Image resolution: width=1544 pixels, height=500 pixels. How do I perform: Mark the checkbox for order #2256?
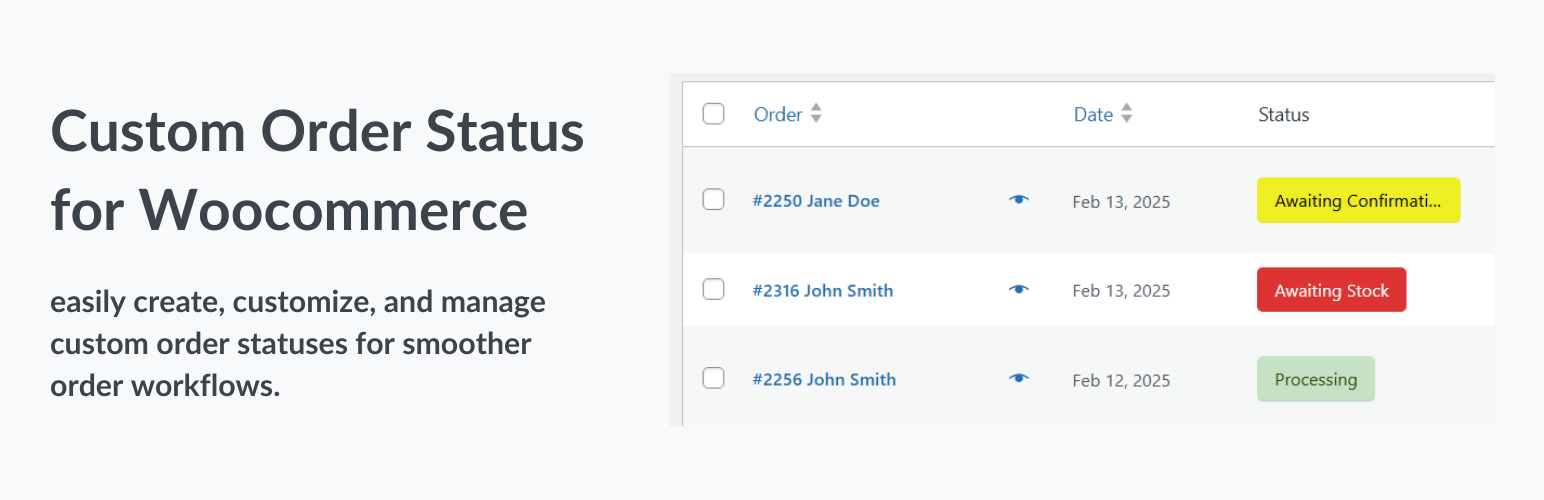pyautogui.click(x=713, y=379)
